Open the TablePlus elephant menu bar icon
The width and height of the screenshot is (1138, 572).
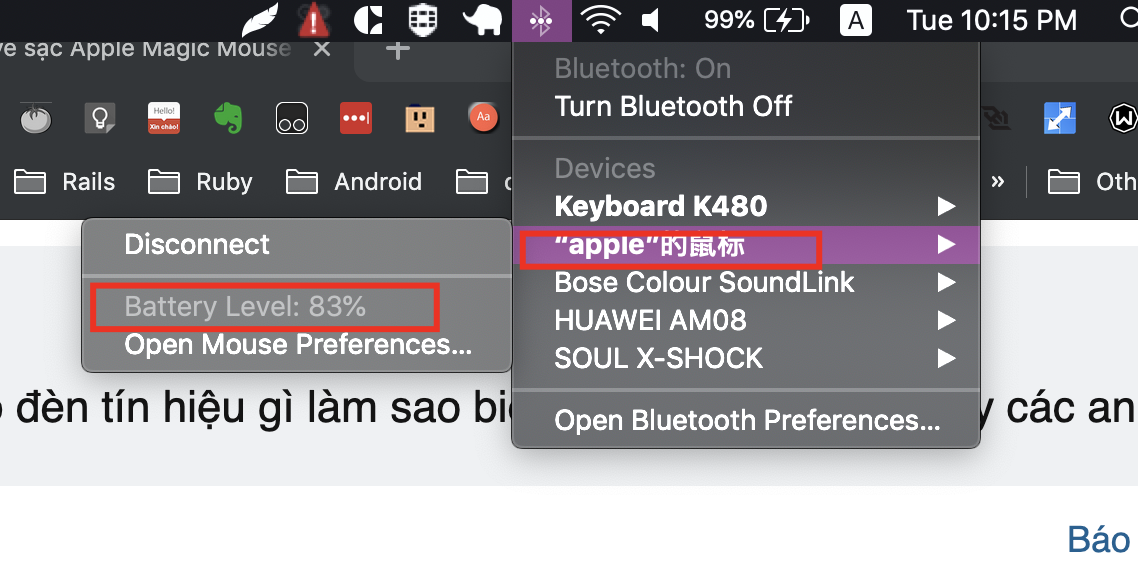pos(483,20)
